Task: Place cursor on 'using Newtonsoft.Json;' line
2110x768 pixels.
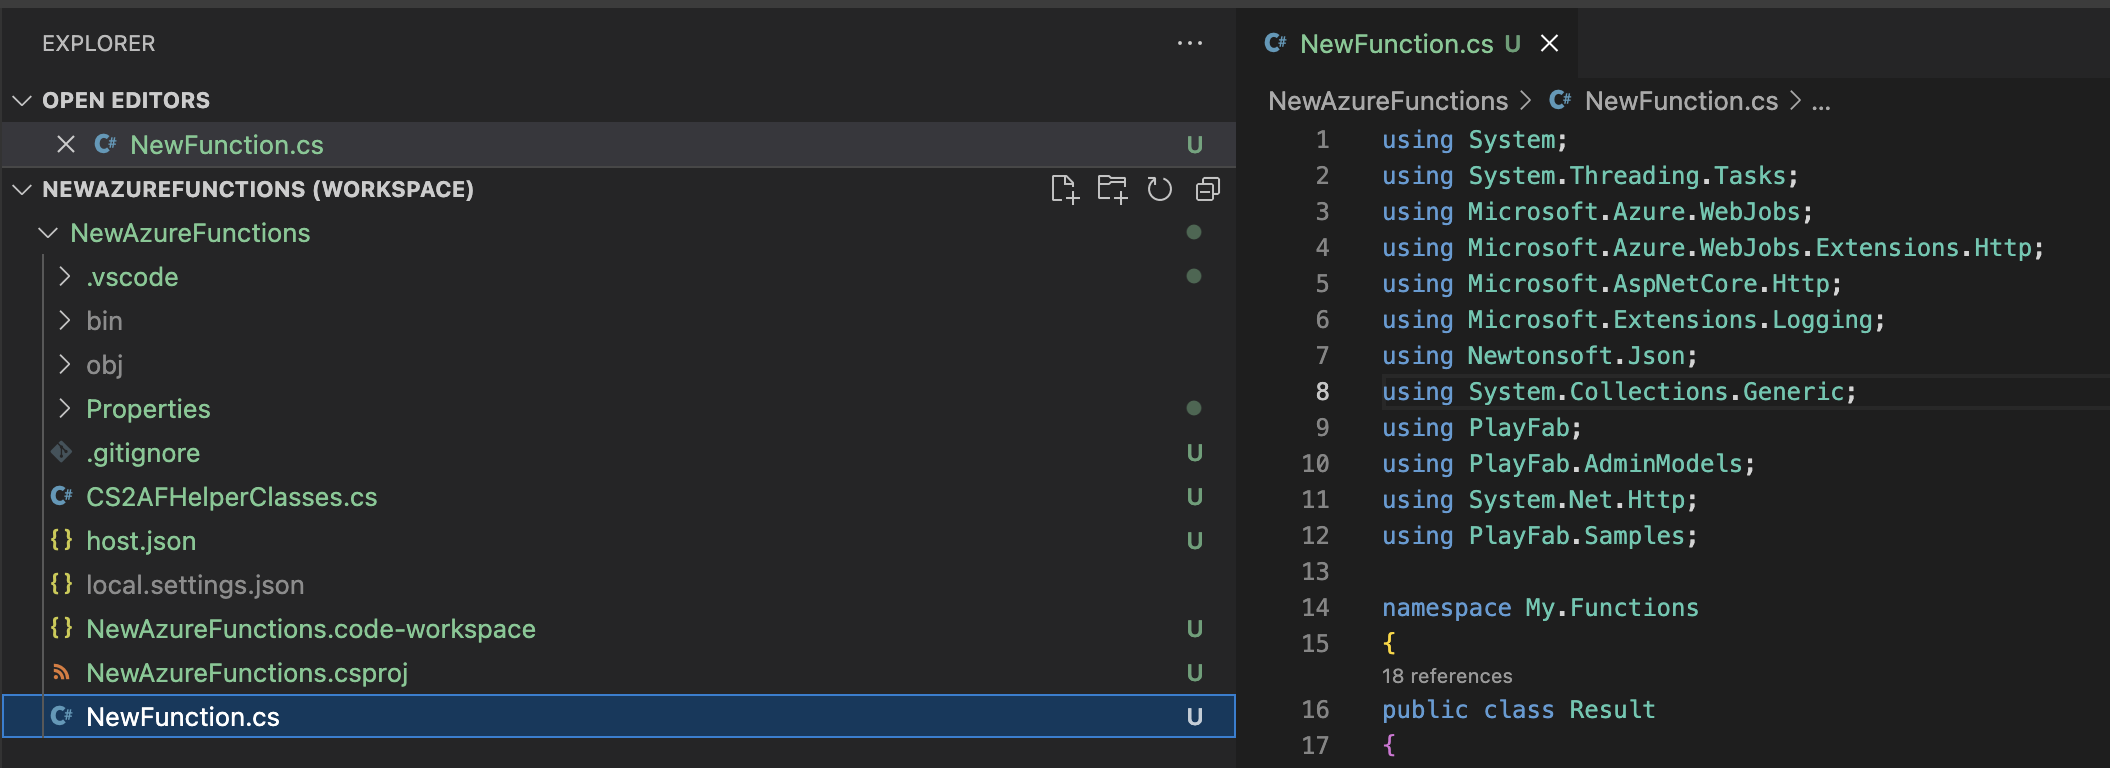Action: click(x=1539, y=356)
